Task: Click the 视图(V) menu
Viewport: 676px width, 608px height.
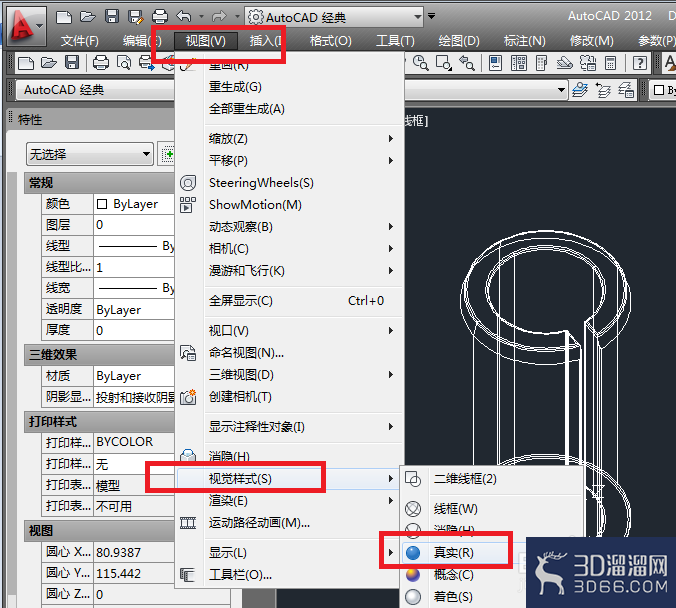Action: (x=206, y=41)
